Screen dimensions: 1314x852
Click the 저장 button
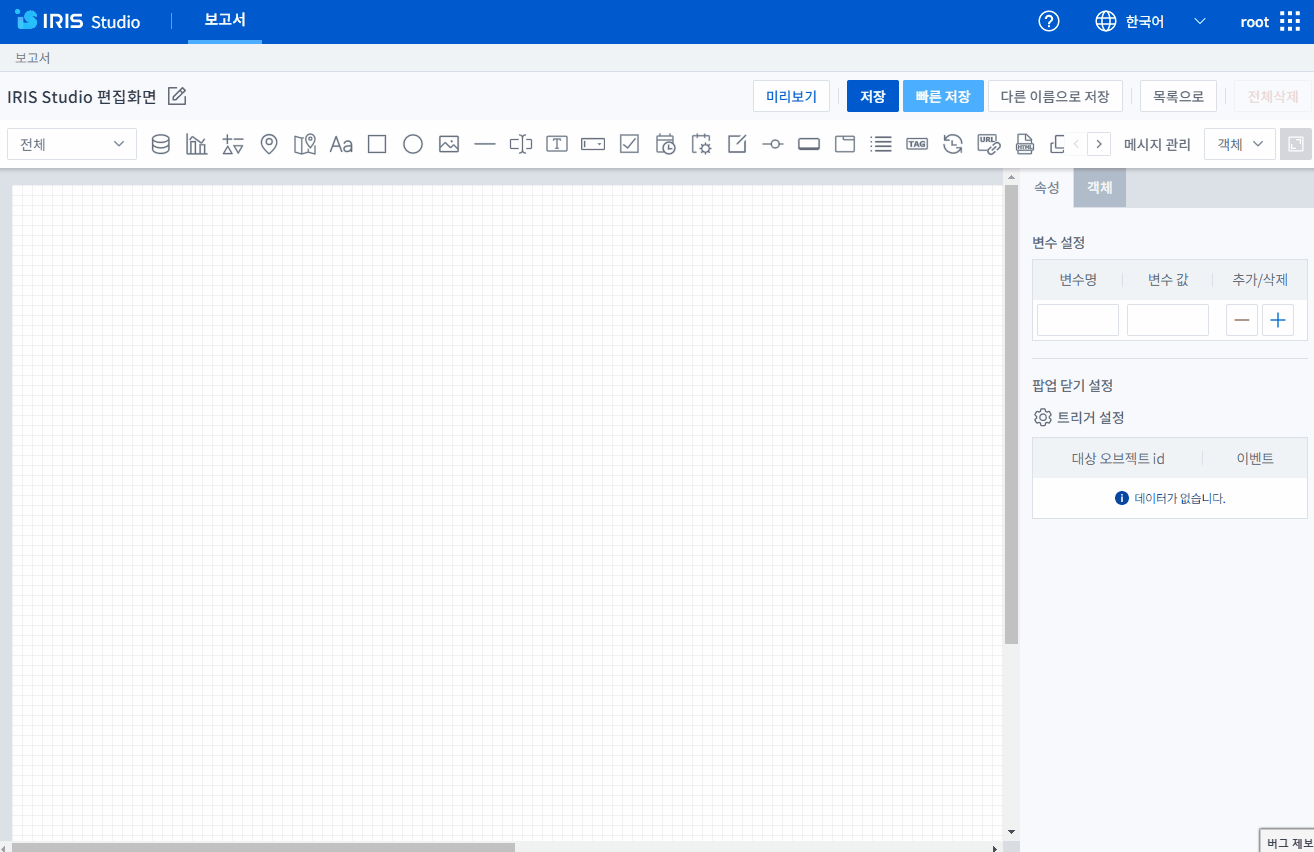click(873, 96)
